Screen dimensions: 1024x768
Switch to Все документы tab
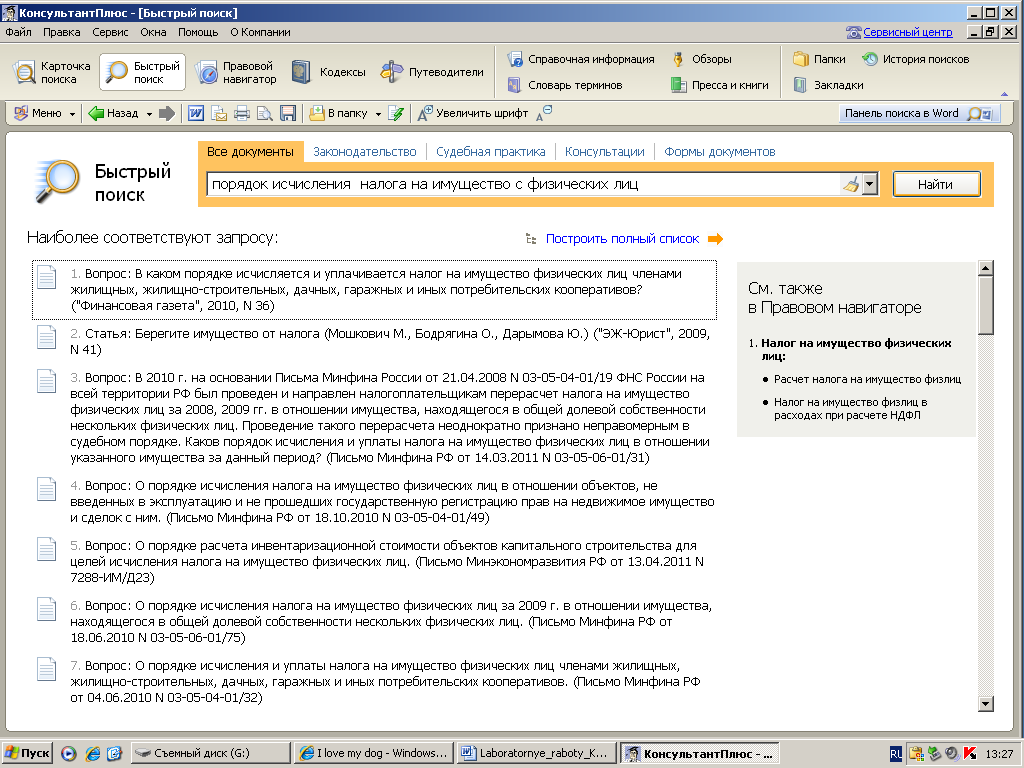250,152
